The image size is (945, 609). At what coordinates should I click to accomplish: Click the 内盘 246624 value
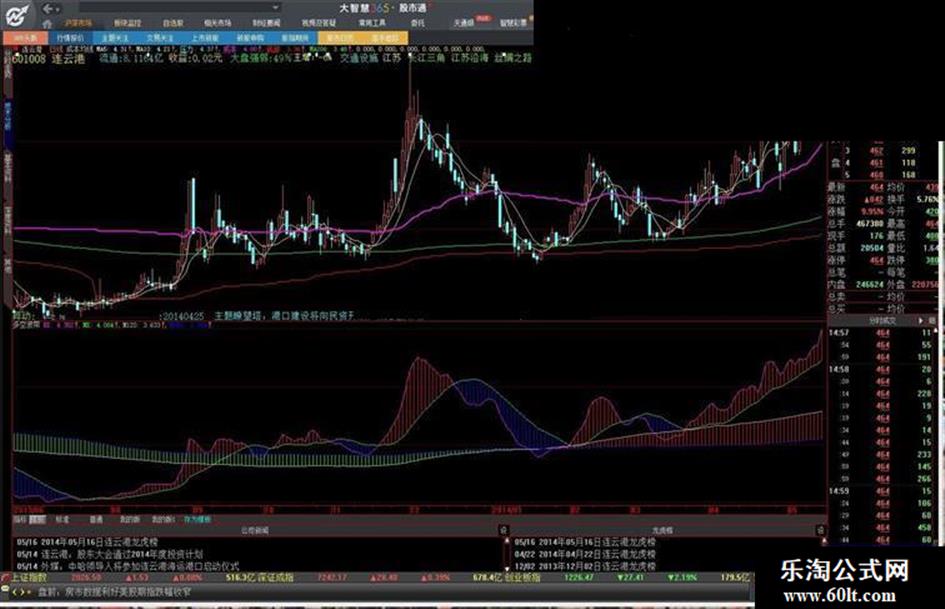(870, 284)
